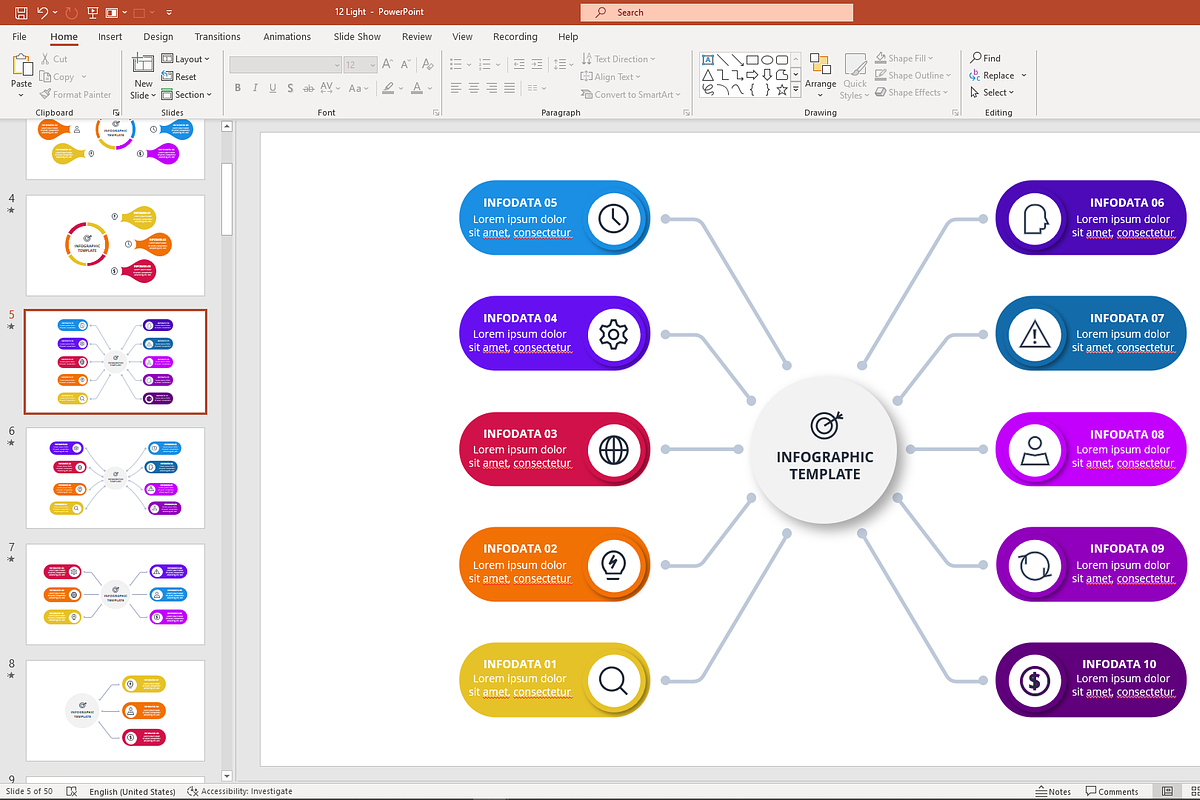Toggle Bold formatting
This screenshot has height=800, width=1200.
click(x=238, y=88)
